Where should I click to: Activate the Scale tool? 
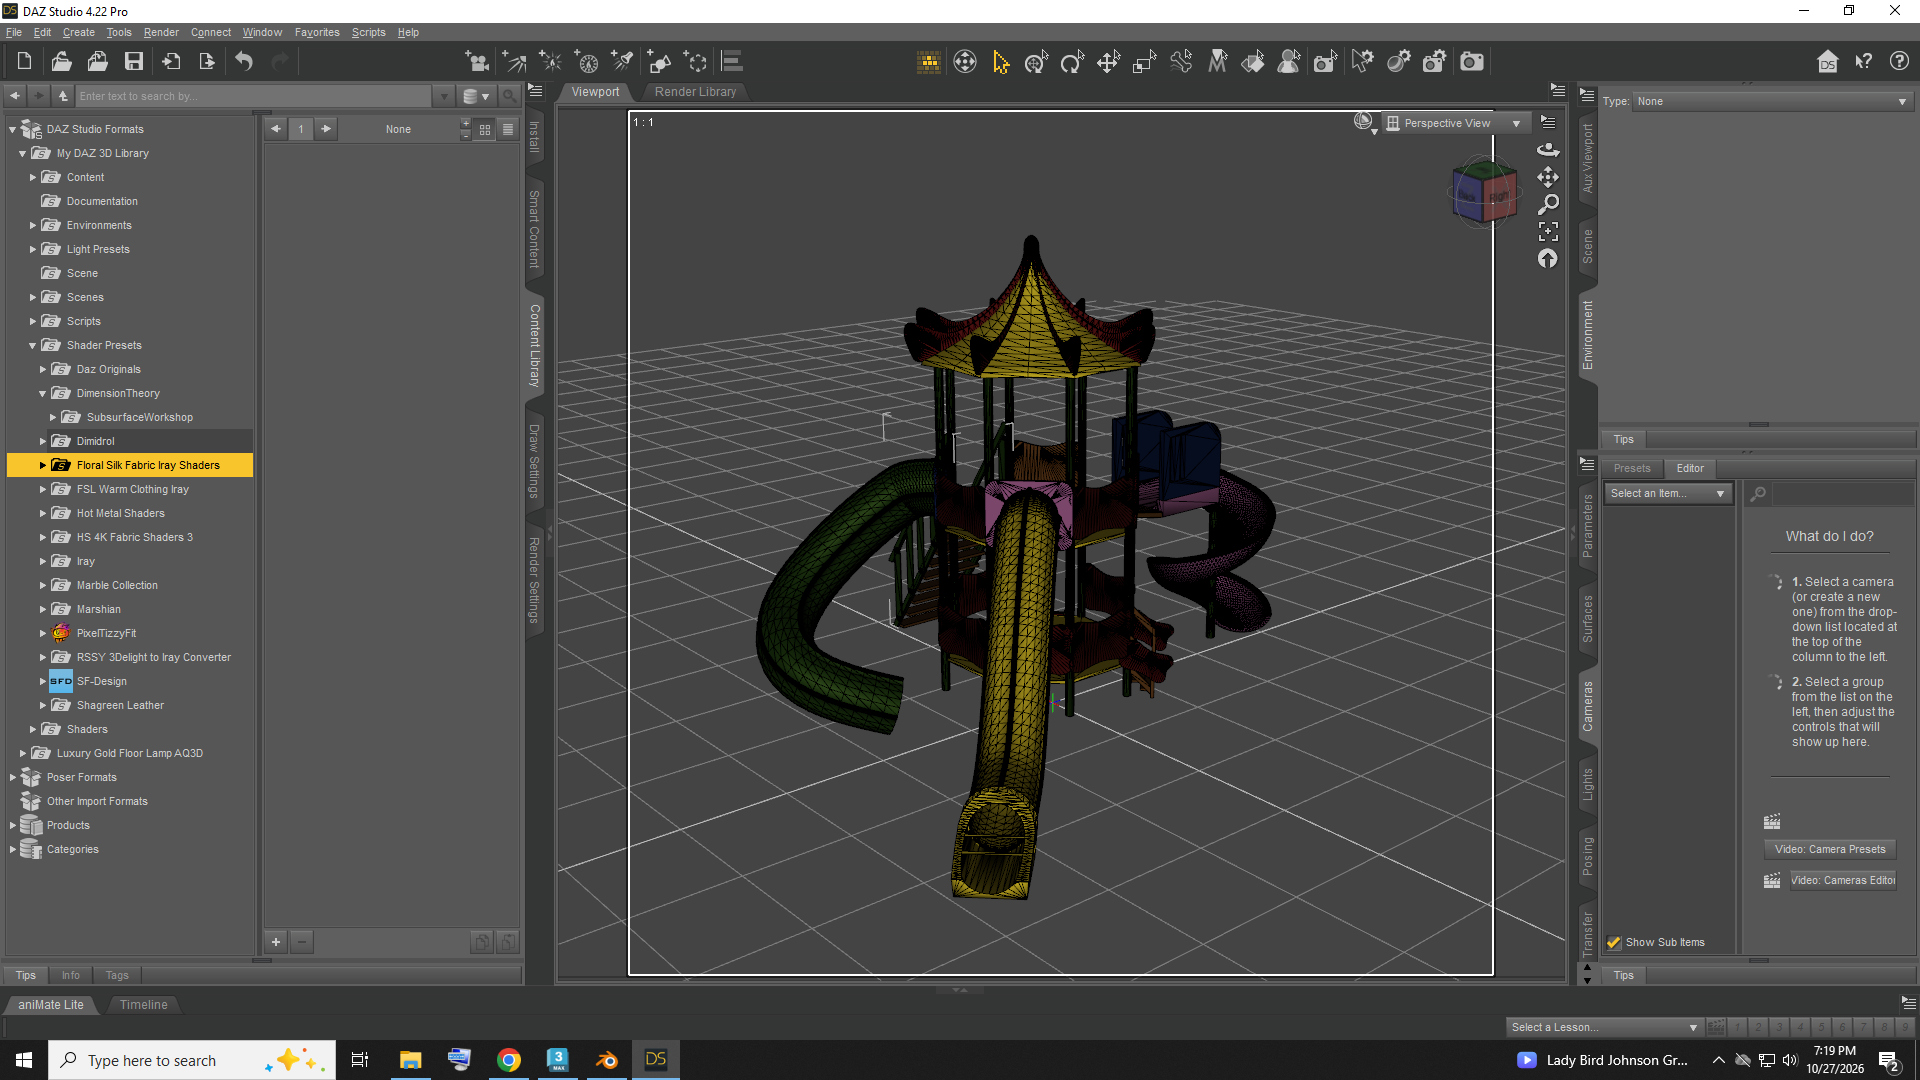1144,62
